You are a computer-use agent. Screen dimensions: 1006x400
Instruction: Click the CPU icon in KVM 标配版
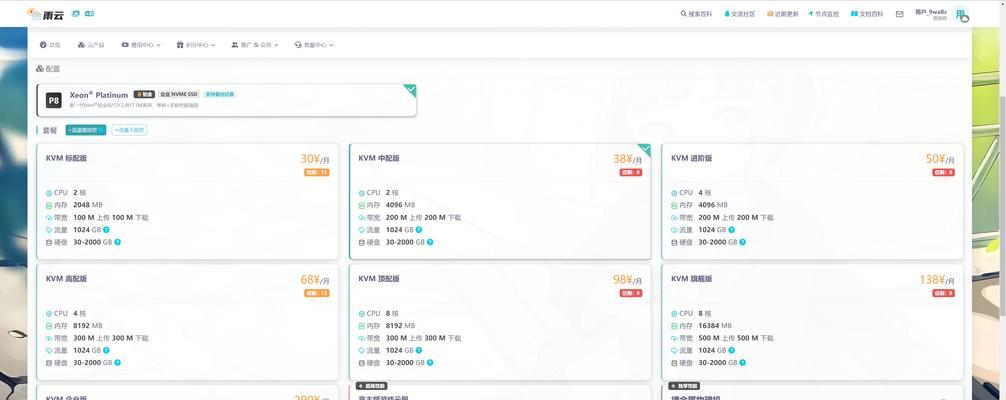click(x=49, y=193)
